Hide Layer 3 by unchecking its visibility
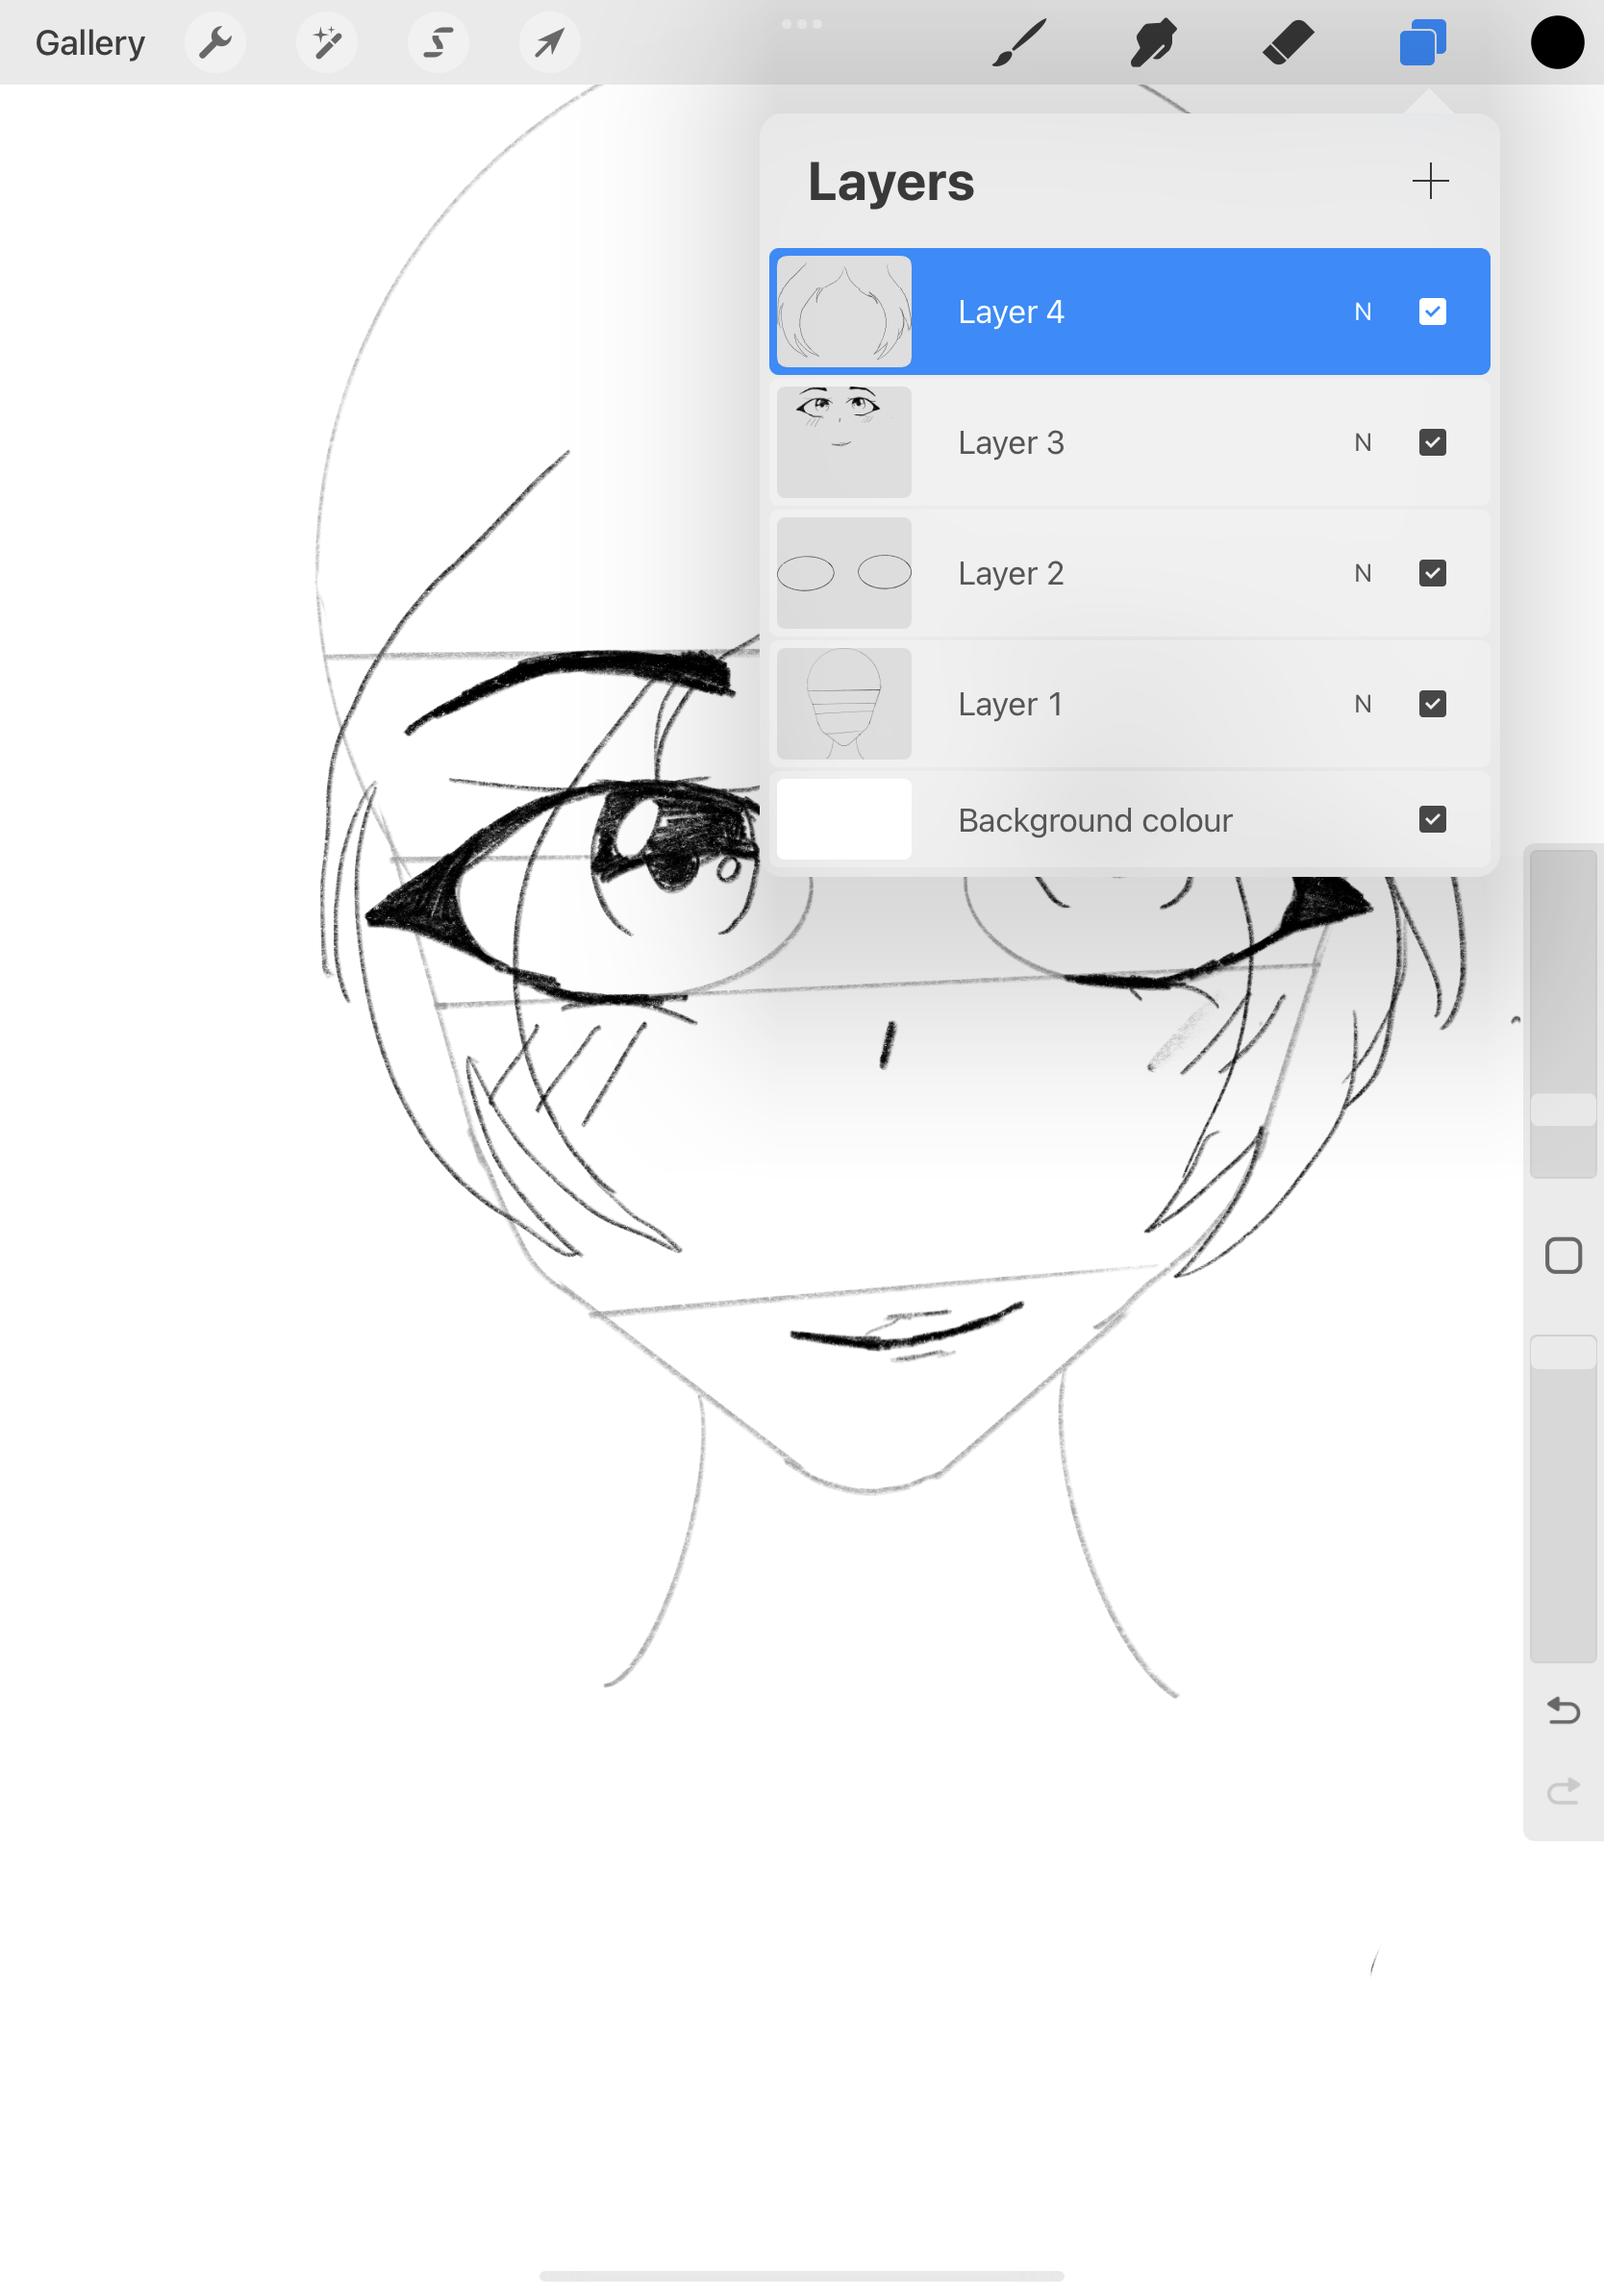The image size is (1604, 2296). (x=1432, y=442)
